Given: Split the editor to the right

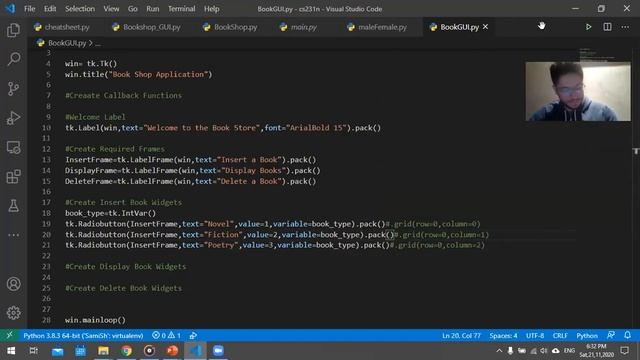Looking at the screenshot, I should tap(607, 27).
